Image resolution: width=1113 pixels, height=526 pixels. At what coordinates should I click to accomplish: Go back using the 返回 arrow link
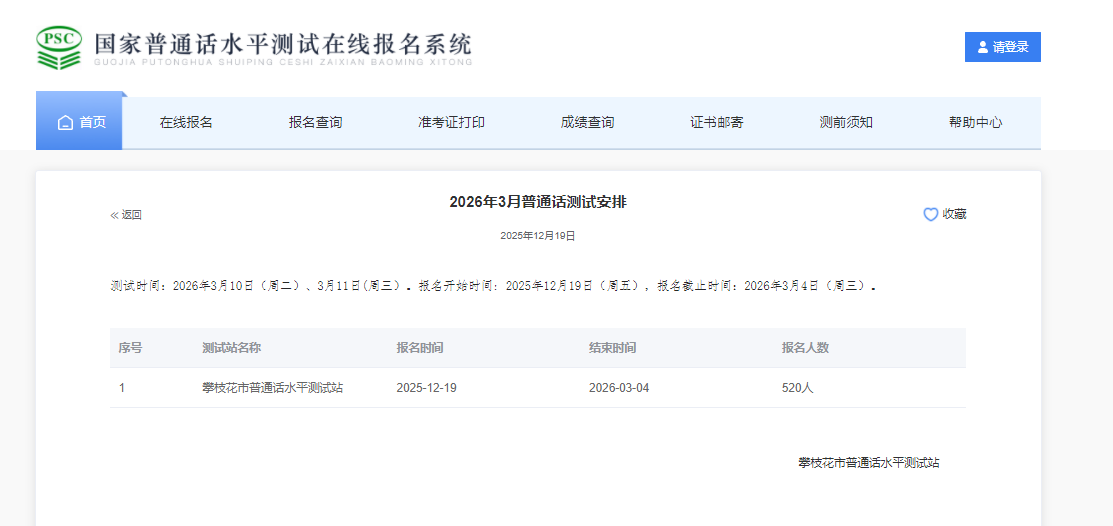point(126,215)
